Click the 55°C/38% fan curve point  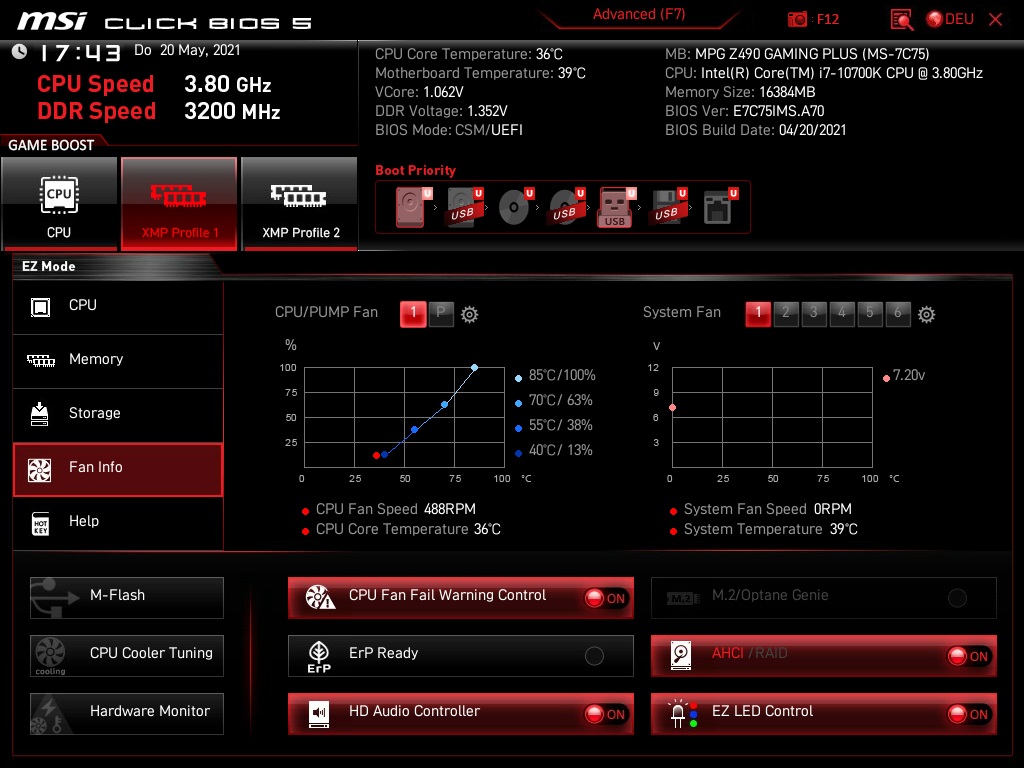pos(415,430)
